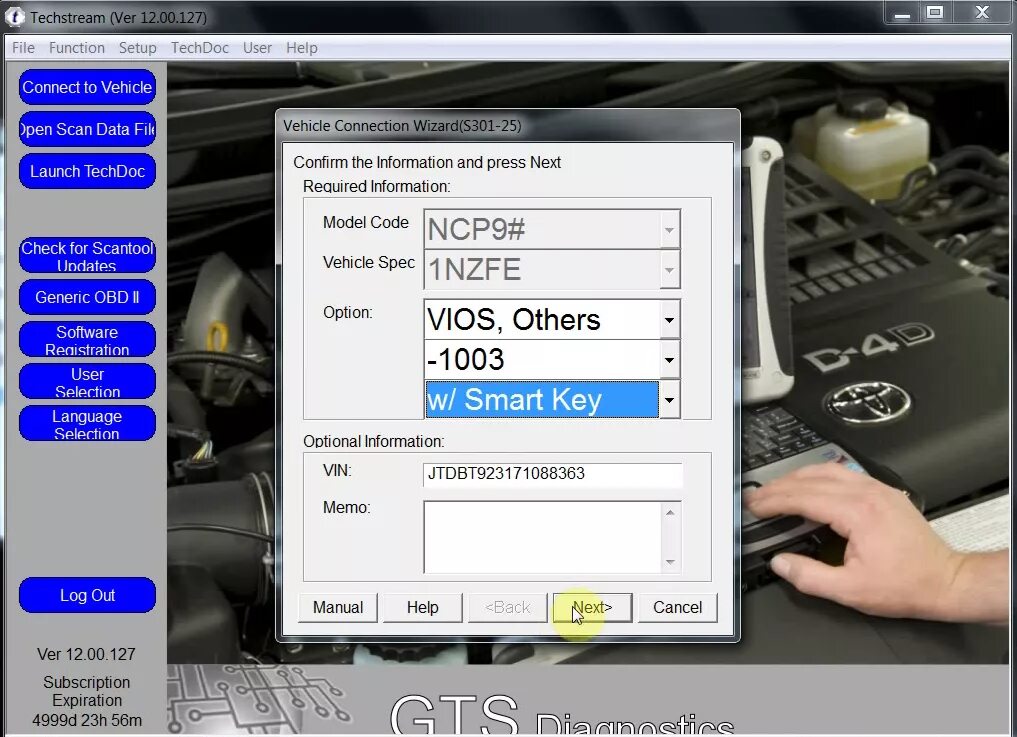Open Language Selection
The width and height of the screenshot is (1017, 737).
(87, 424)
